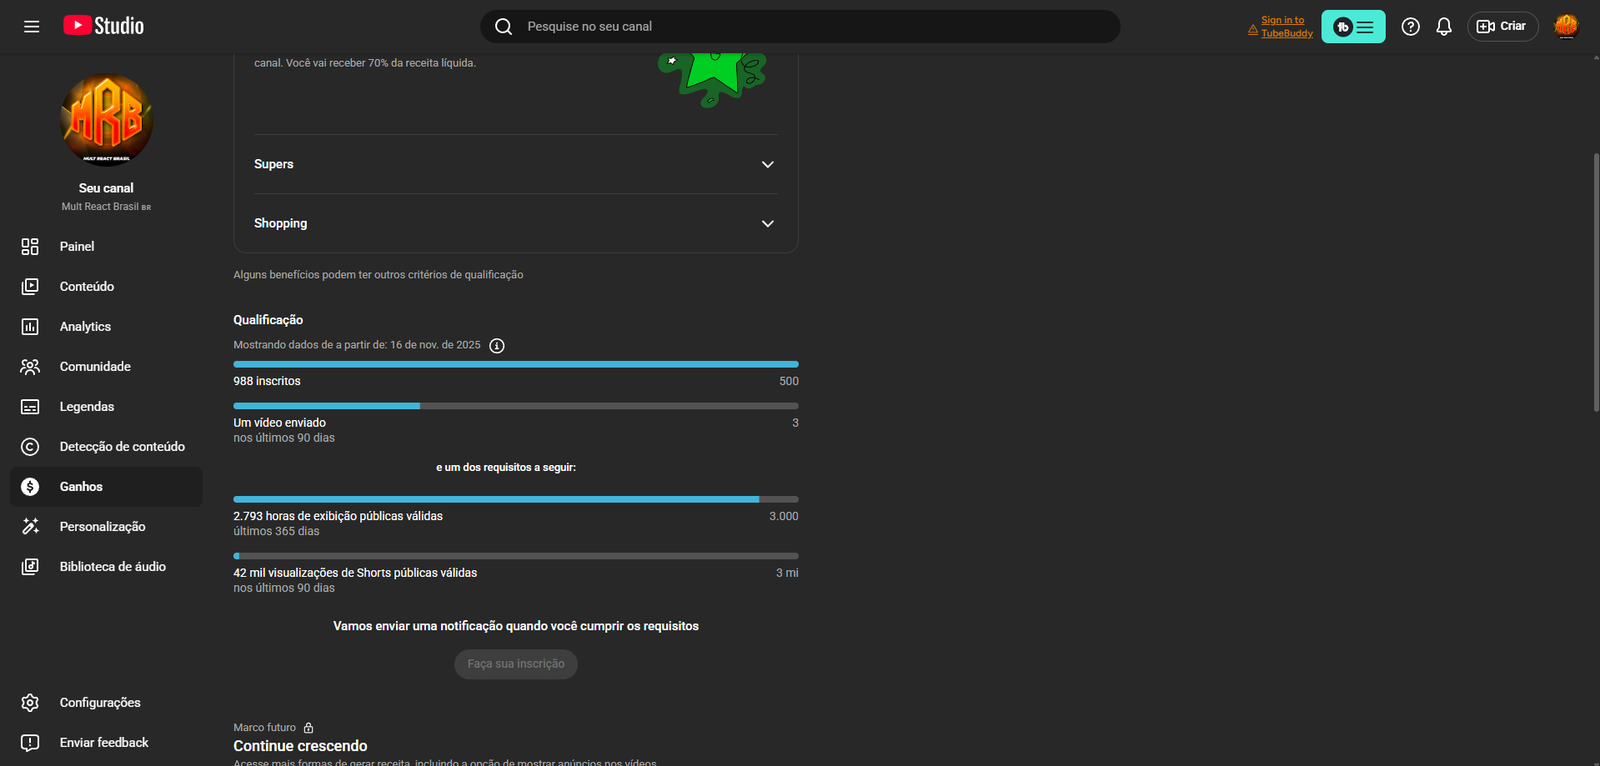Click the Shopping section title
This screenshot has width=1600, height=766.
[x=281, y=224]
